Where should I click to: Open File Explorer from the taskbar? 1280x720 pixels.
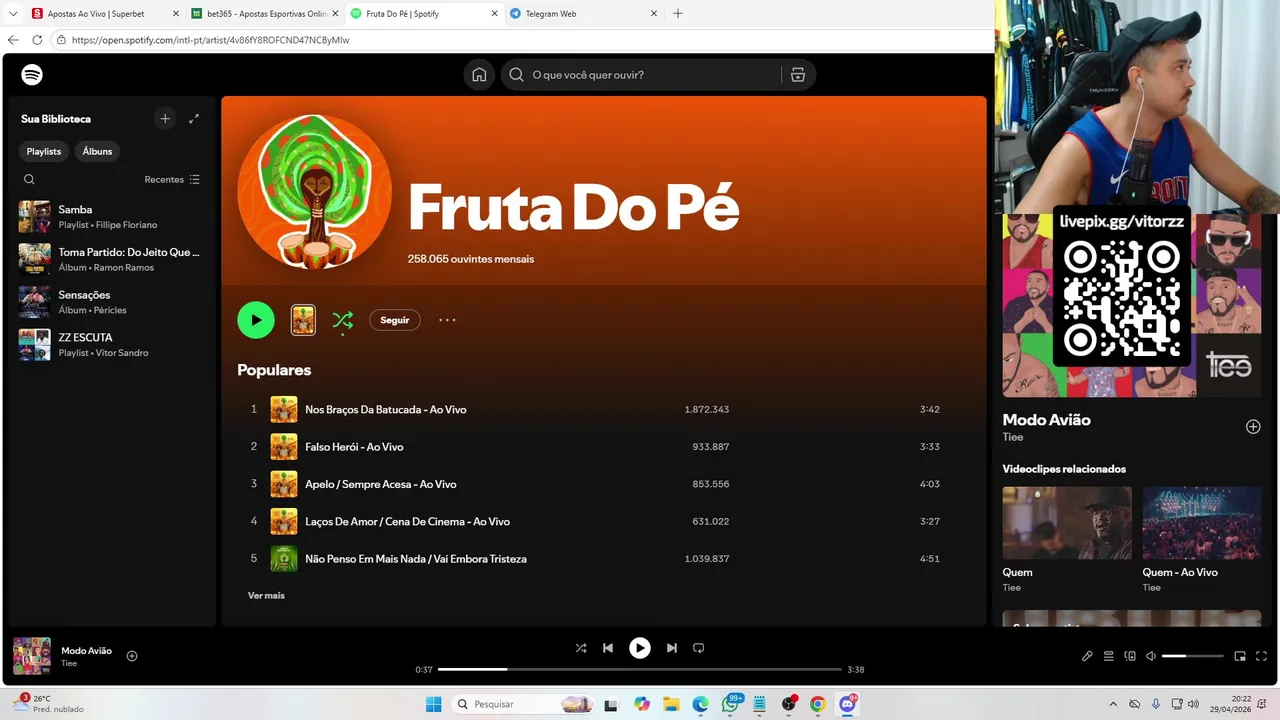click(x=671, y=704)
